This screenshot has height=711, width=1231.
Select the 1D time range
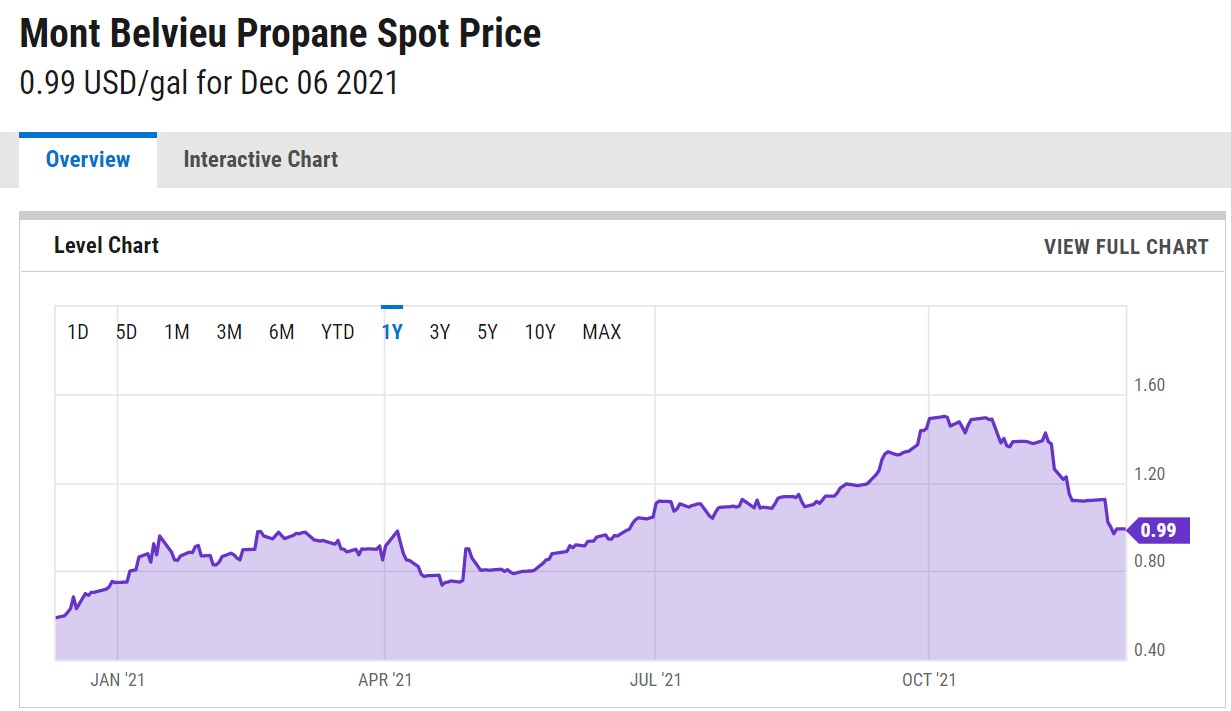(78, 332)
